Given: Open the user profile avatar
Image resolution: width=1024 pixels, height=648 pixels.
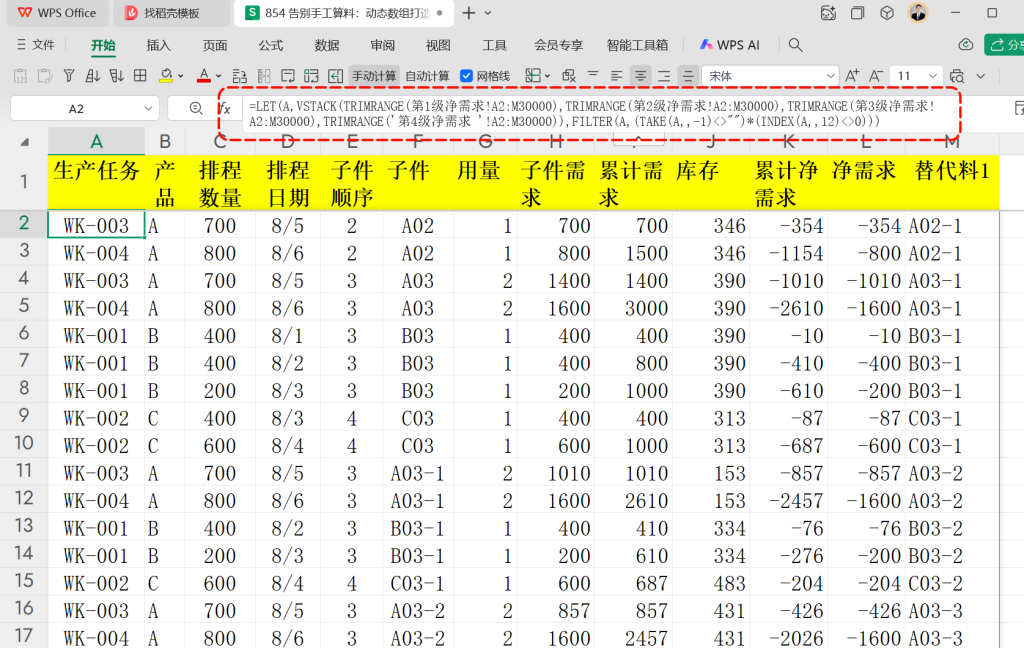Looking at the screenshot, I should tap(918, 12).
